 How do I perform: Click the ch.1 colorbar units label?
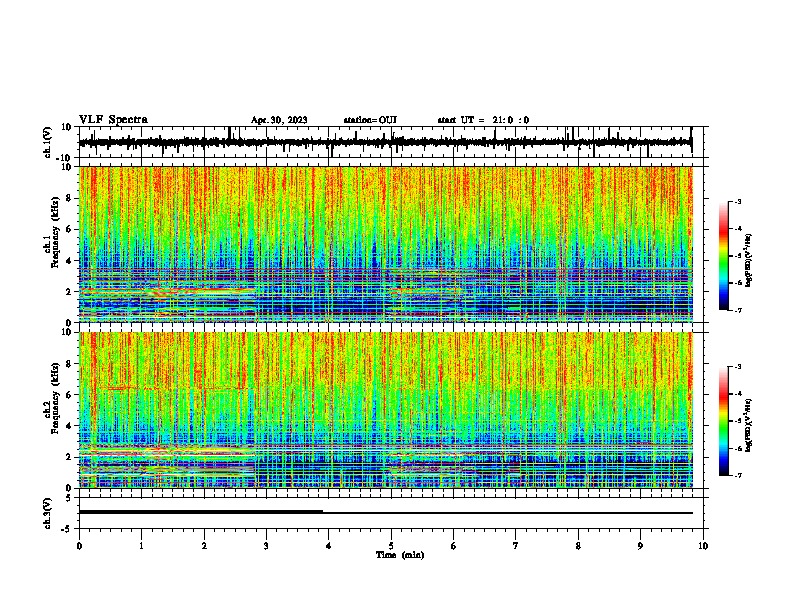pos(748,260)
